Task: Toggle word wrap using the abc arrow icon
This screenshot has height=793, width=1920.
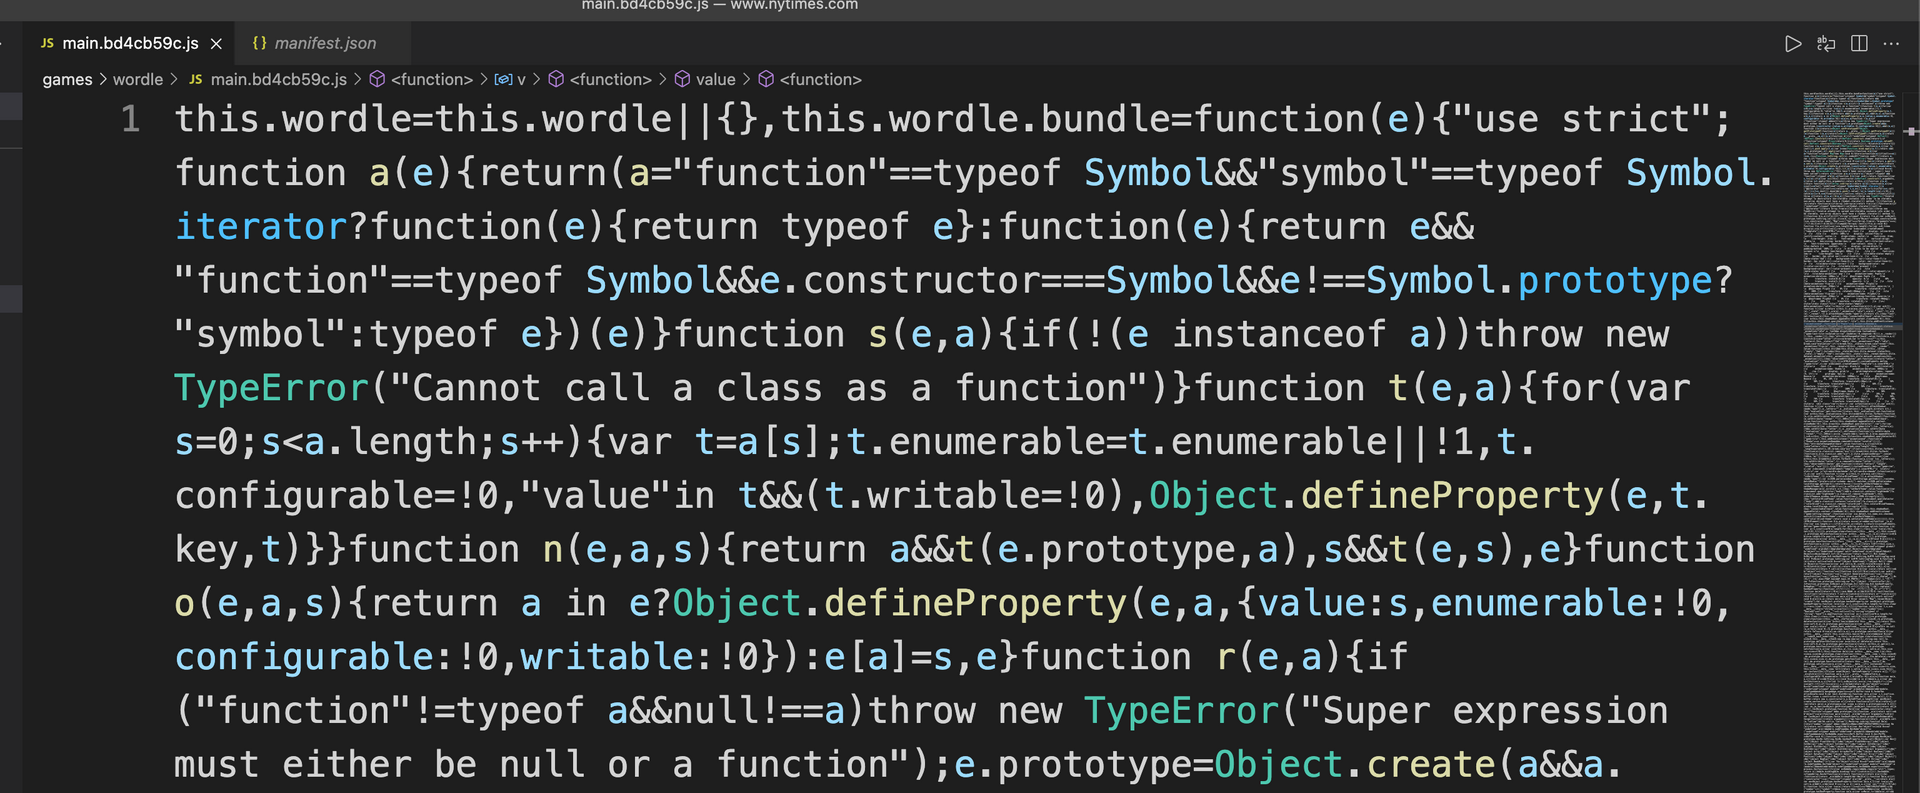Action: pyautogui.click(x=1826, y=44)
